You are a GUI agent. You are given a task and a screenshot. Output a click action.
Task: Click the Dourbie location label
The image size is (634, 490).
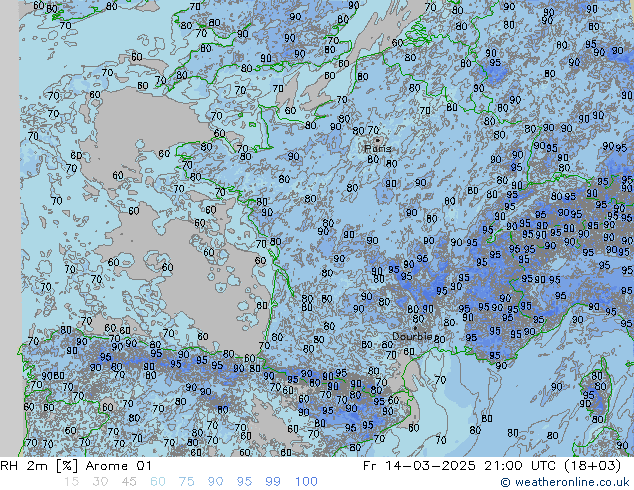[412, 336]
